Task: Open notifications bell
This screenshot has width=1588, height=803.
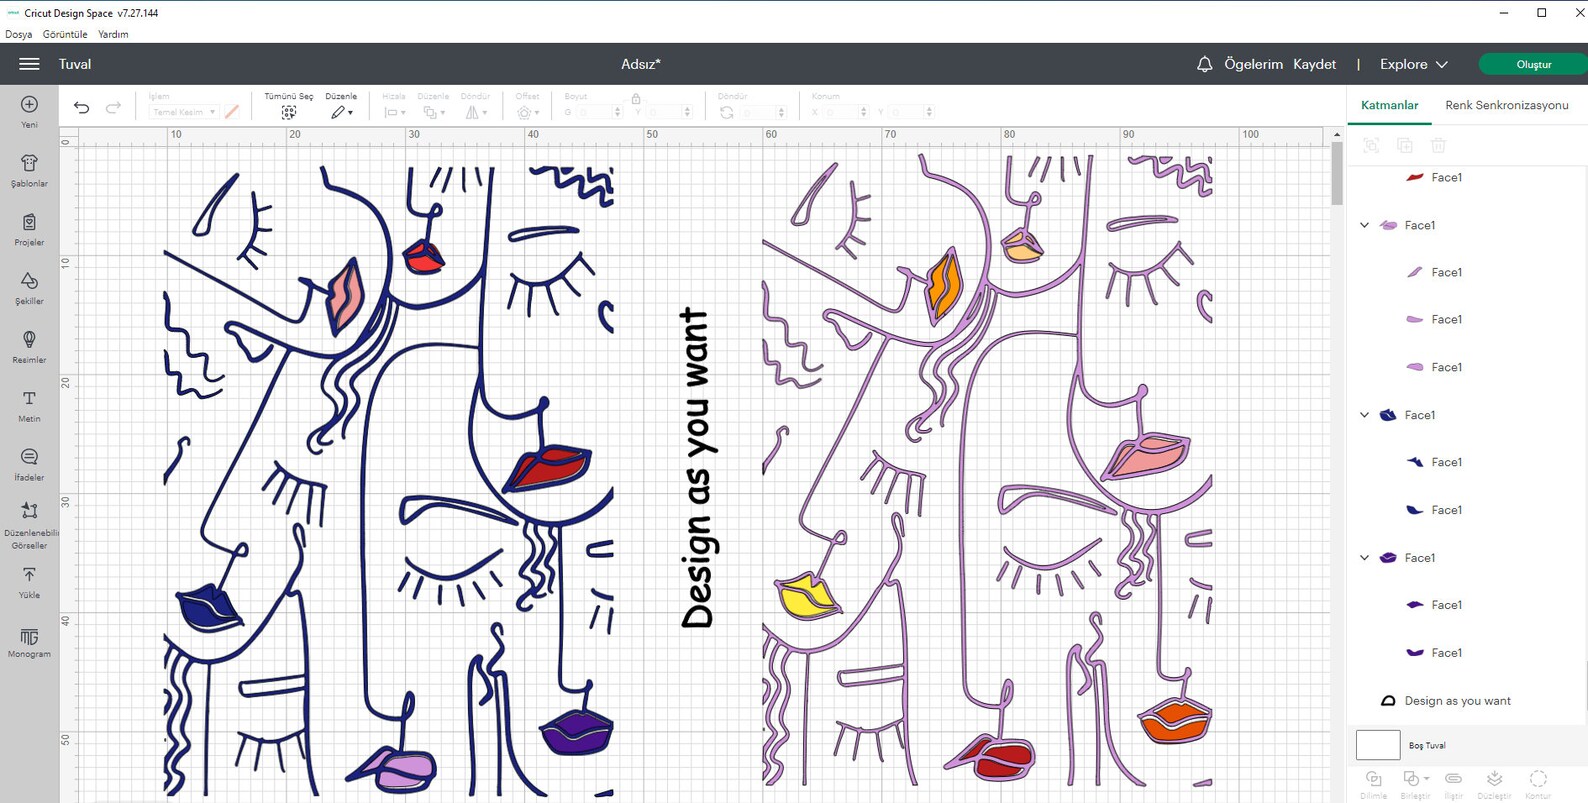Action: click(1204, 64)
